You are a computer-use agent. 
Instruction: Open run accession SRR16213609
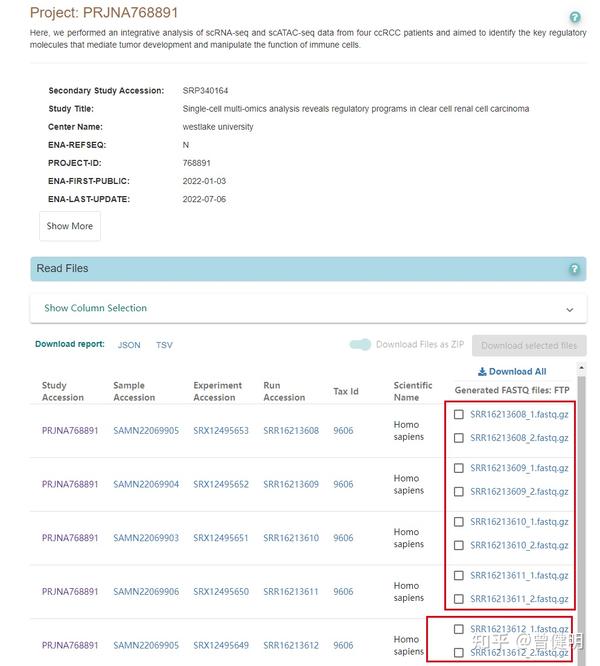pyautogui.click(x=291, y=484)
